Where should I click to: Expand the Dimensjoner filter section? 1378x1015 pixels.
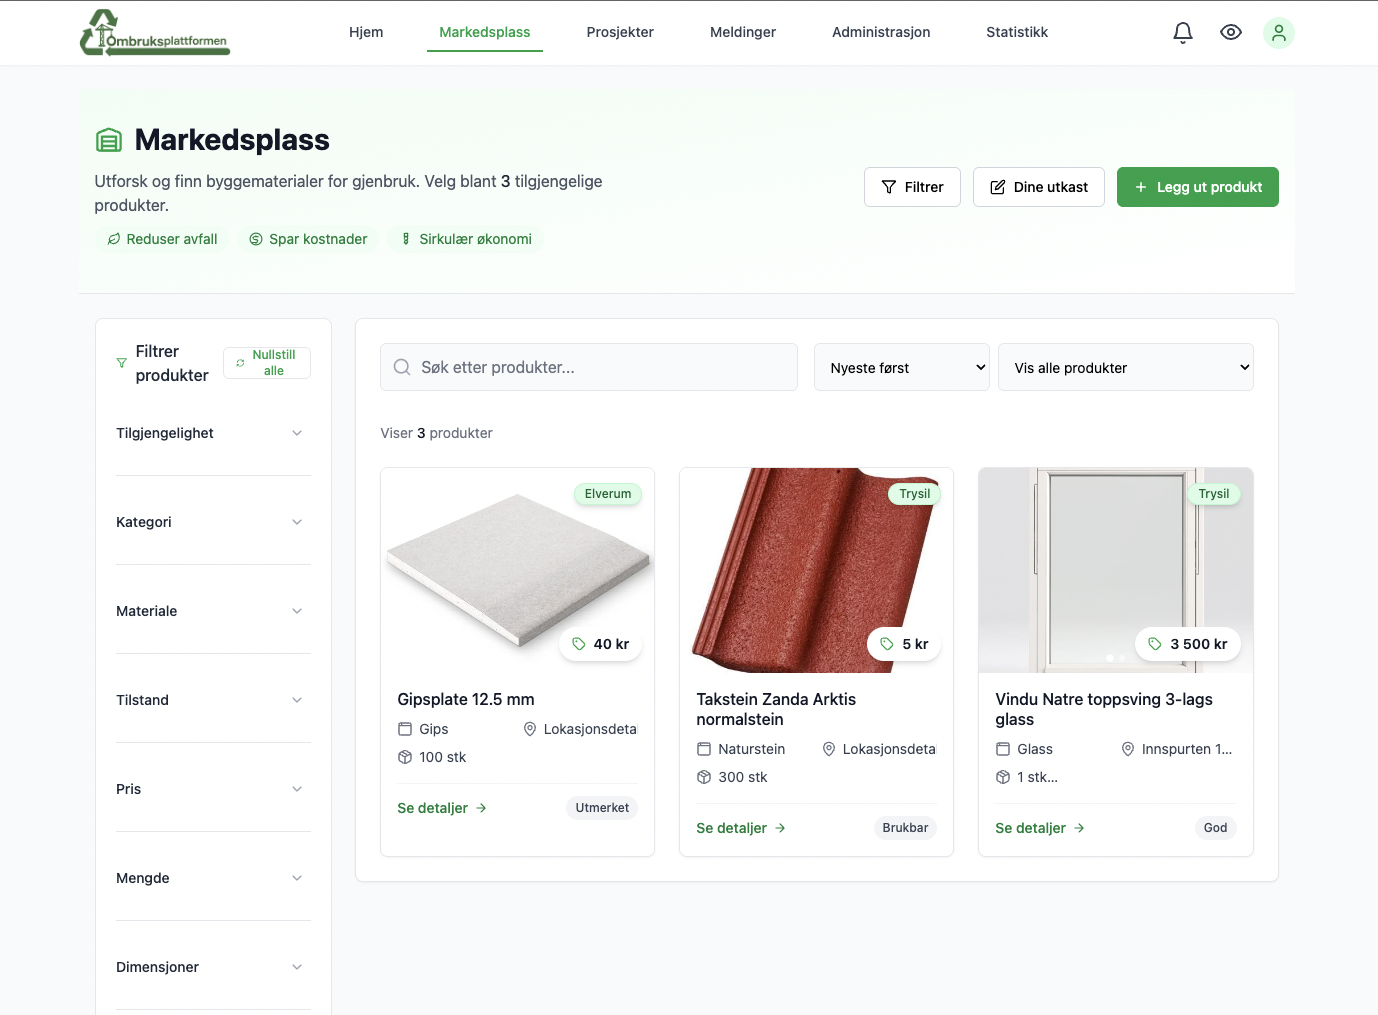coord(213,967)
